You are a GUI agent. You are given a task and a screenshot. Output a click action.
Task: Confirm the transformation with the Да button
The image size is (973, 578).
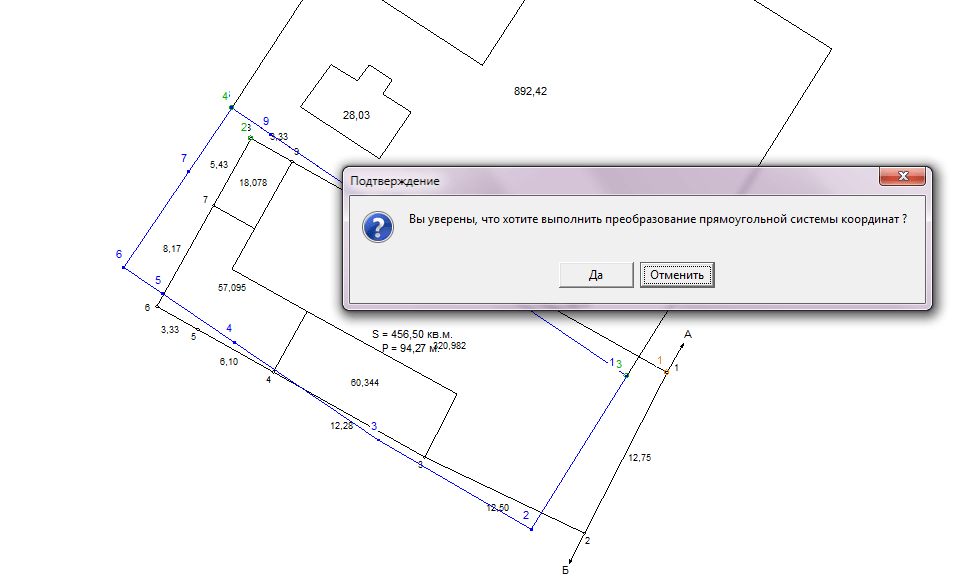596,275
